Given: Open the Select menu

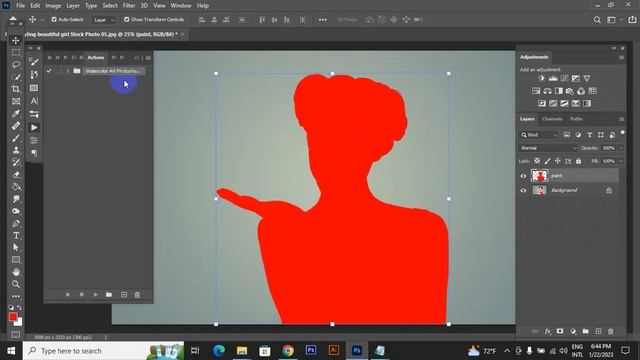Looking at the screenshot, I should click(110, 6).
